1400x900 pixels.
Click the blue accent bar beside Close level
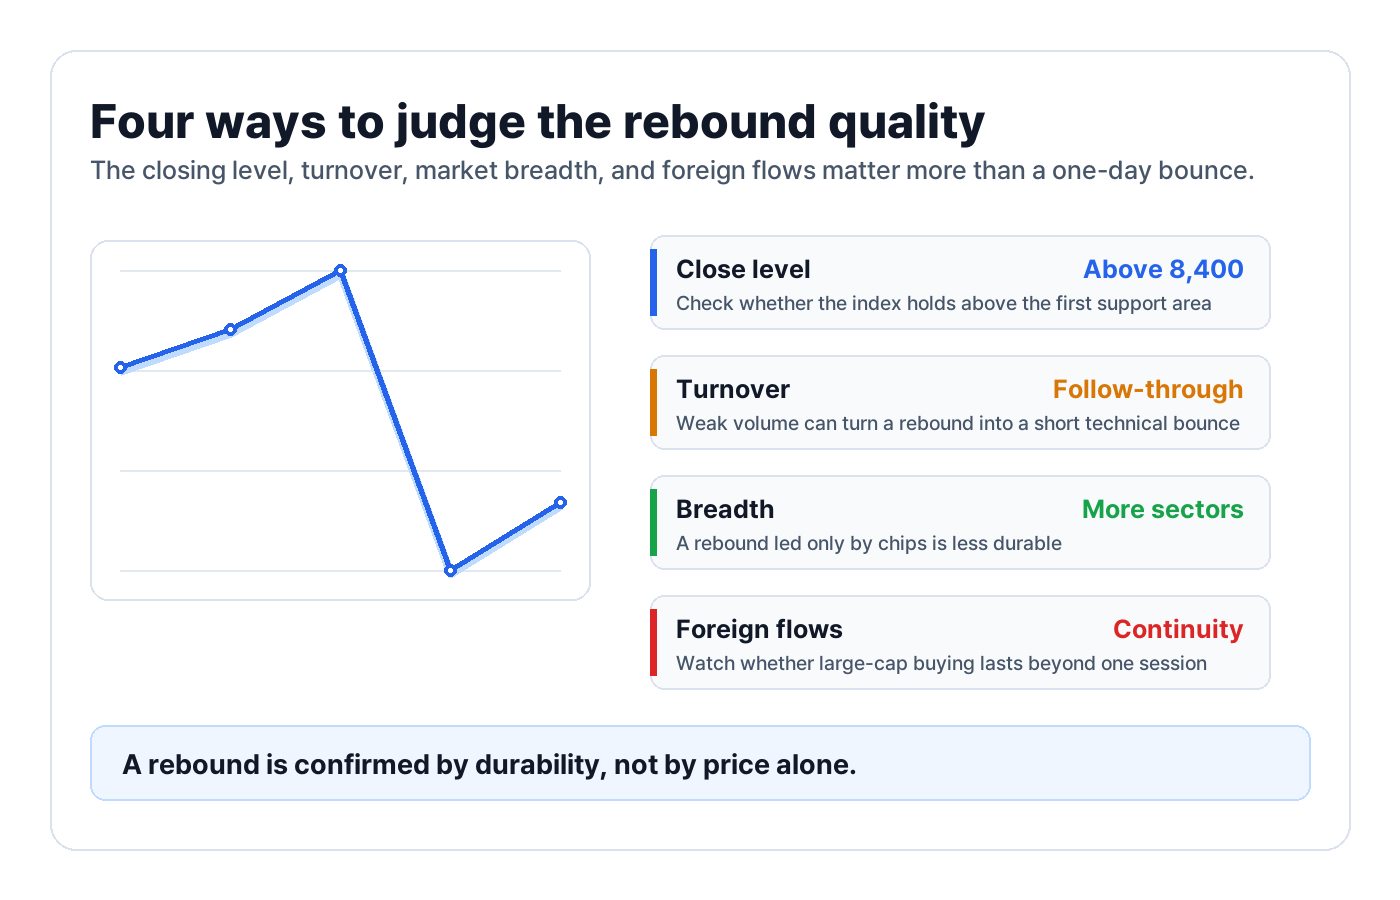point(653,283)
